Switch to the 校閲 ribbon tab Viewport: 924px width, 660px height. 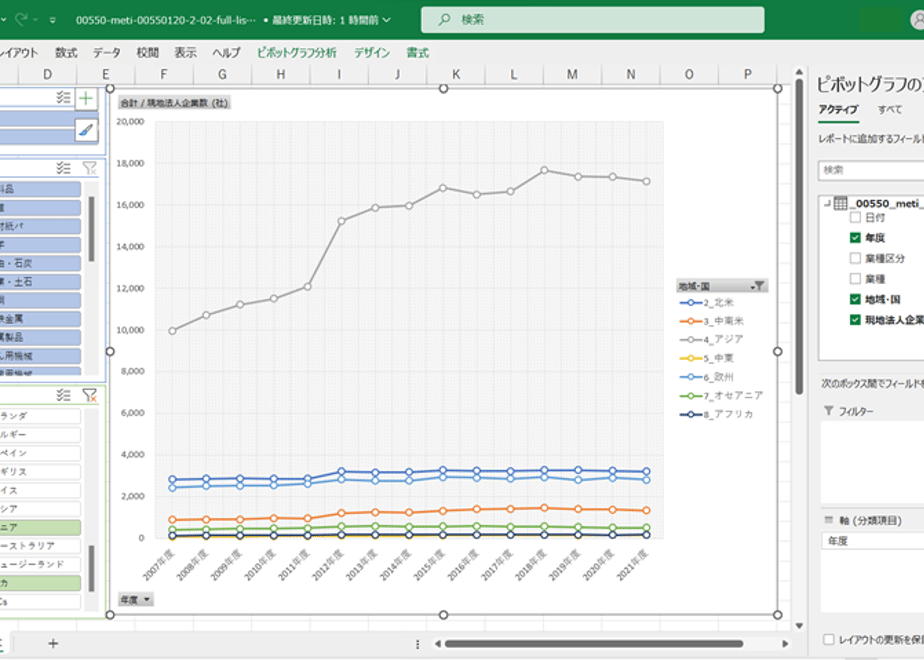point(147,52)
